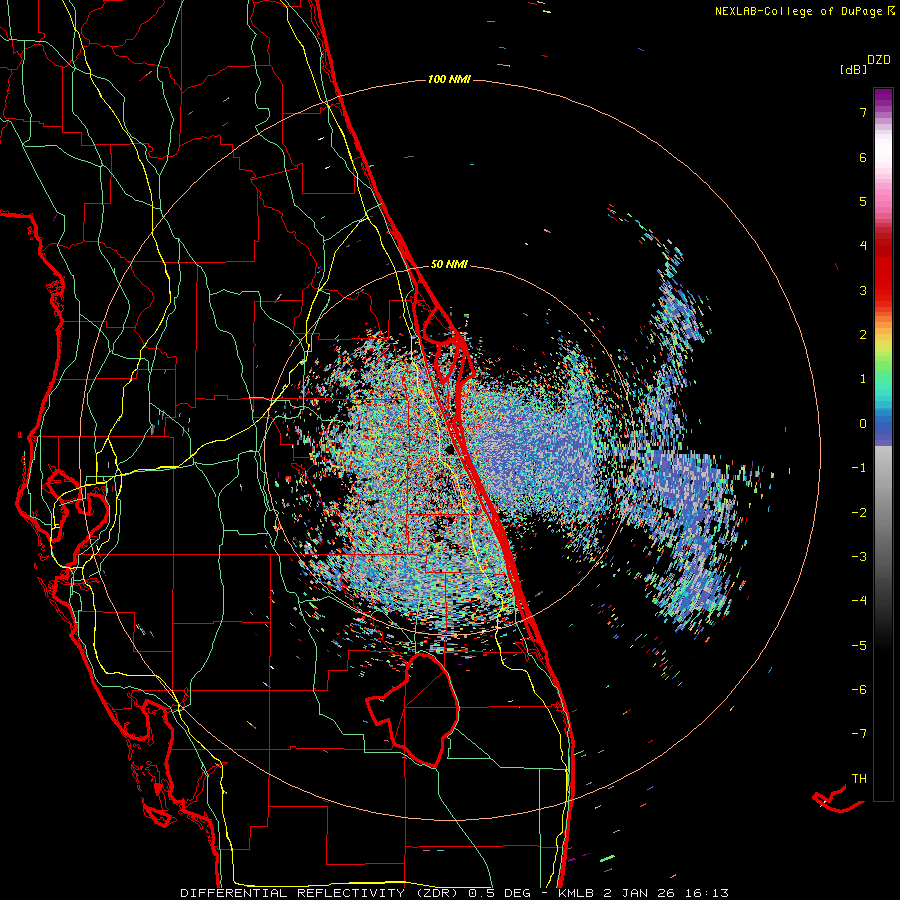Click the 0 value on color scale
The image size is (900, 900).
(x=863, y=424)
